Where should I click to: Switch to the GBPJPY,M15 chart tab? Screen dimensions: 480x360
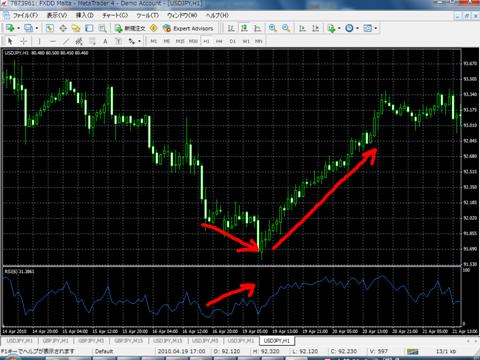[129, 341]
